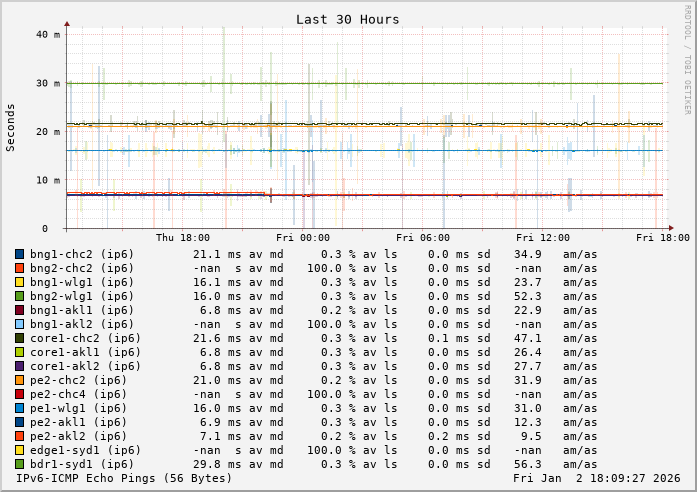This screenshot has height=492, width=697.
Task: Click the 'Last 30 Hours' graph title
Action: coord(347,19)
